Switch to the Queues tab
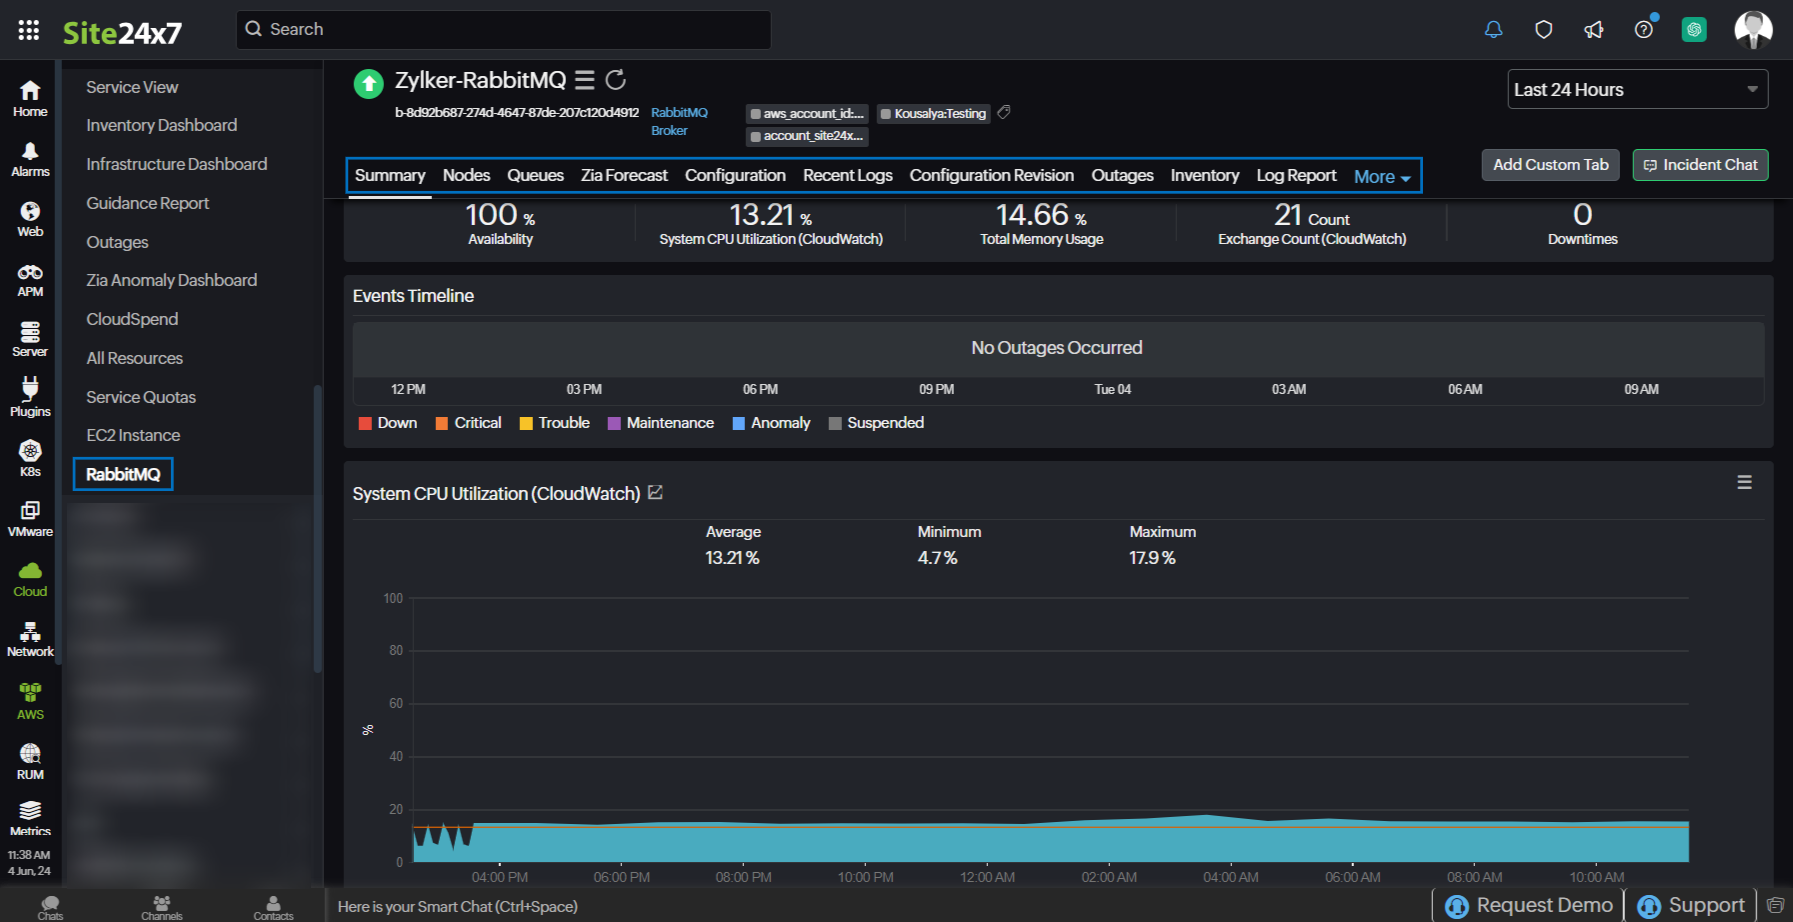1793x922 pixels. tap(535, 176)
